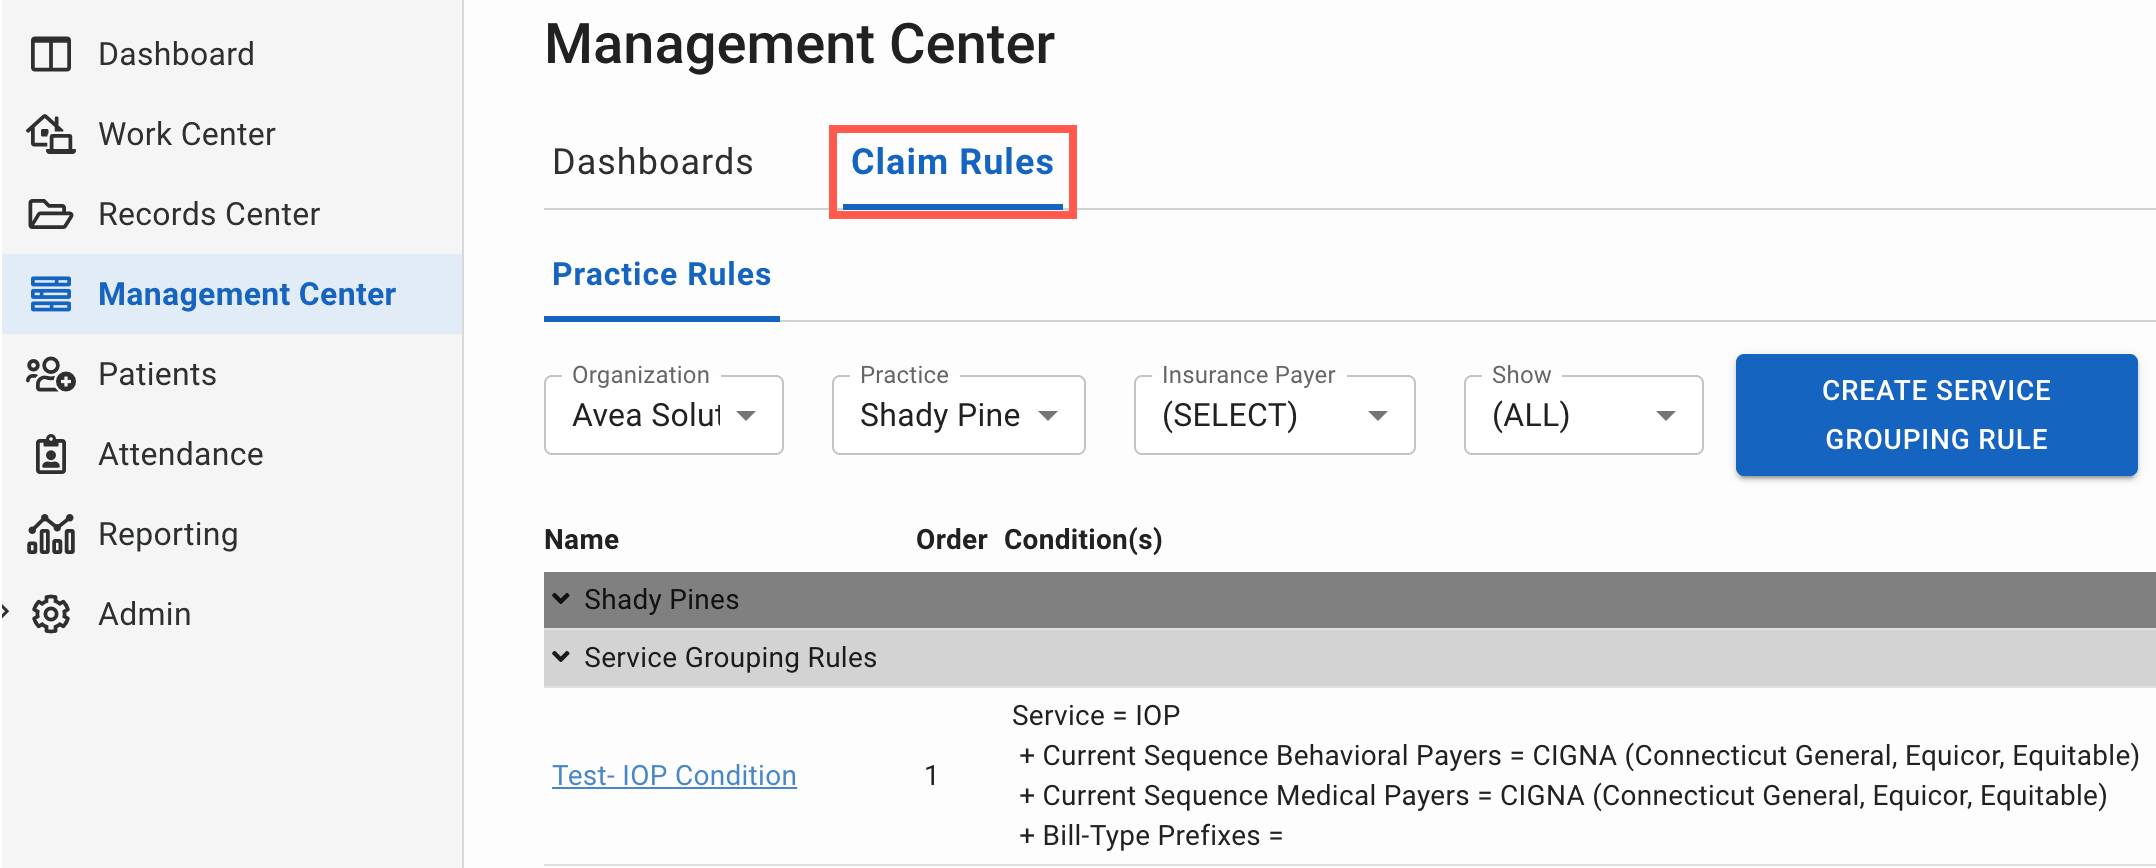Open the Test- IOP Condition link

tap(675, 775)
